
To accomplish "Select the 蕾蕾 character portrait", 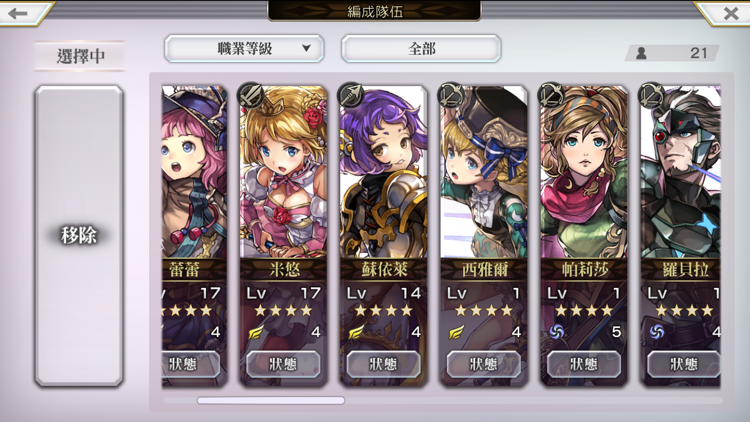I will [194, 172].
